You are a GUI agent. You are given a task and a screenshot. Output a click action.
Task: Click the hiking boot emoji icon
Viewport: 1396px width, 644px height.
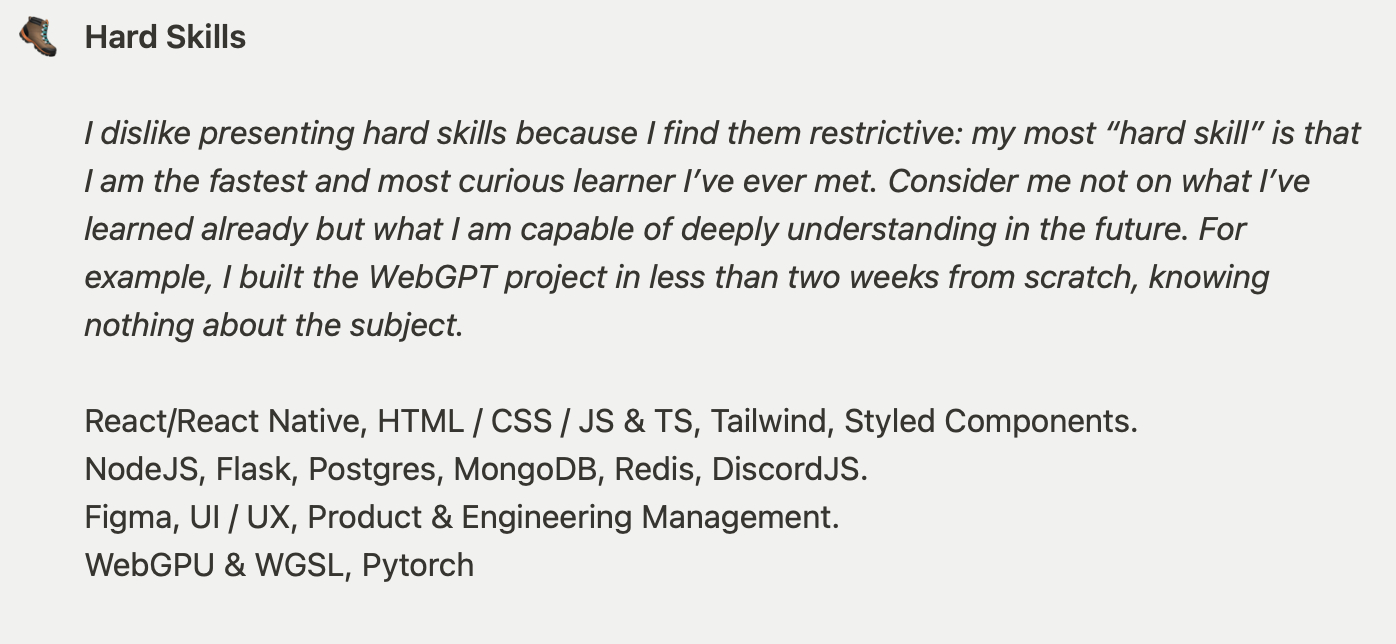click(38, 36)
